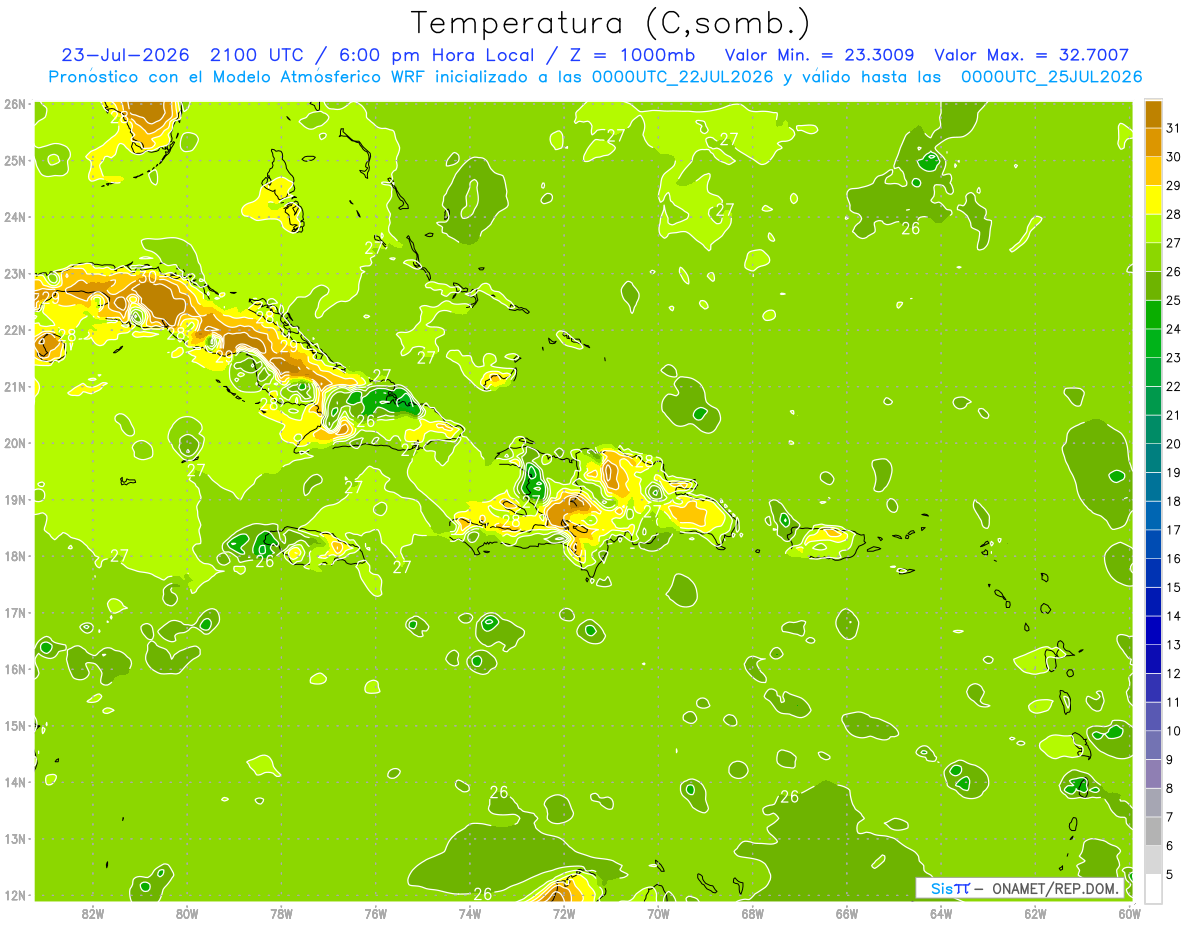This screenshot has height=927, width=1200.
Task: Click the 68W longitude axis label
Action: pyautogui.click(x=753, y=913)
